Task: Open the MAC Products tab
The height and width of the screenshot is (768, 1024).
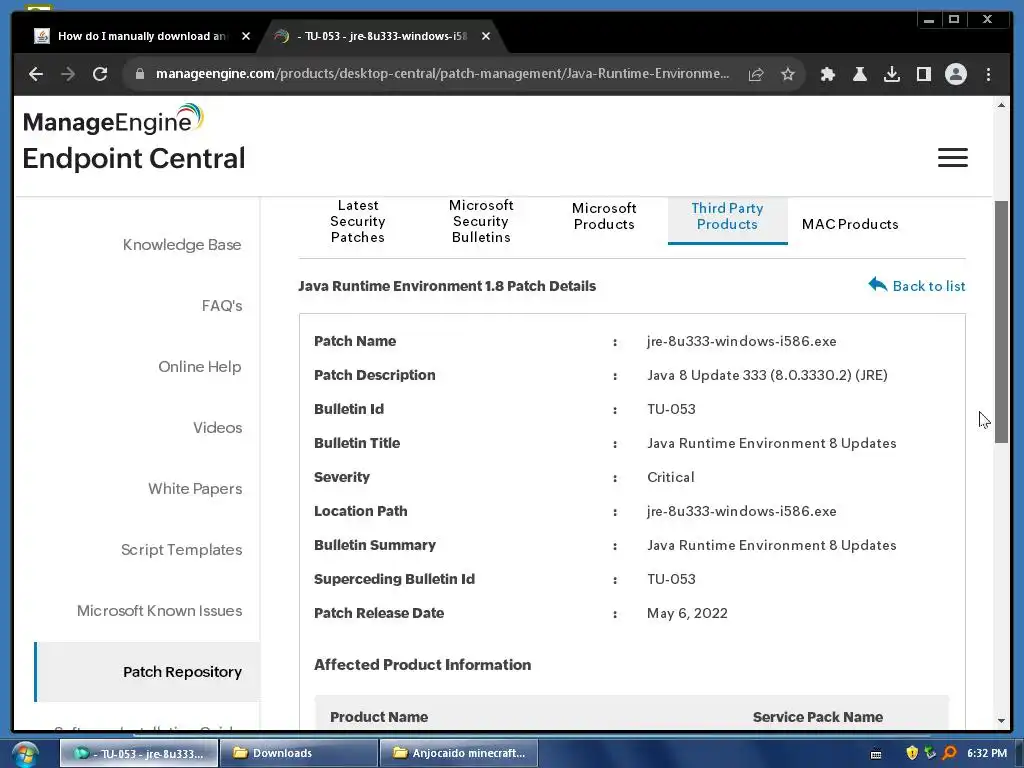Action: click(x=850, y=224)
